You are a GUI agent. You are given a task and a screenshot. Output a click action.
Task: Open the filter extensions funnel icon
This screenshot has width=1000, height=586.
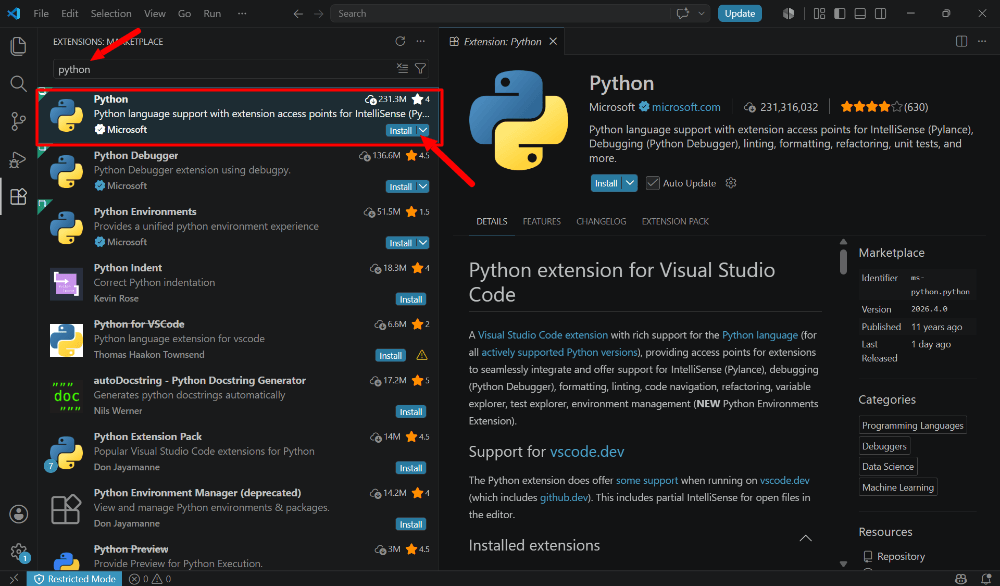point(420,68)
